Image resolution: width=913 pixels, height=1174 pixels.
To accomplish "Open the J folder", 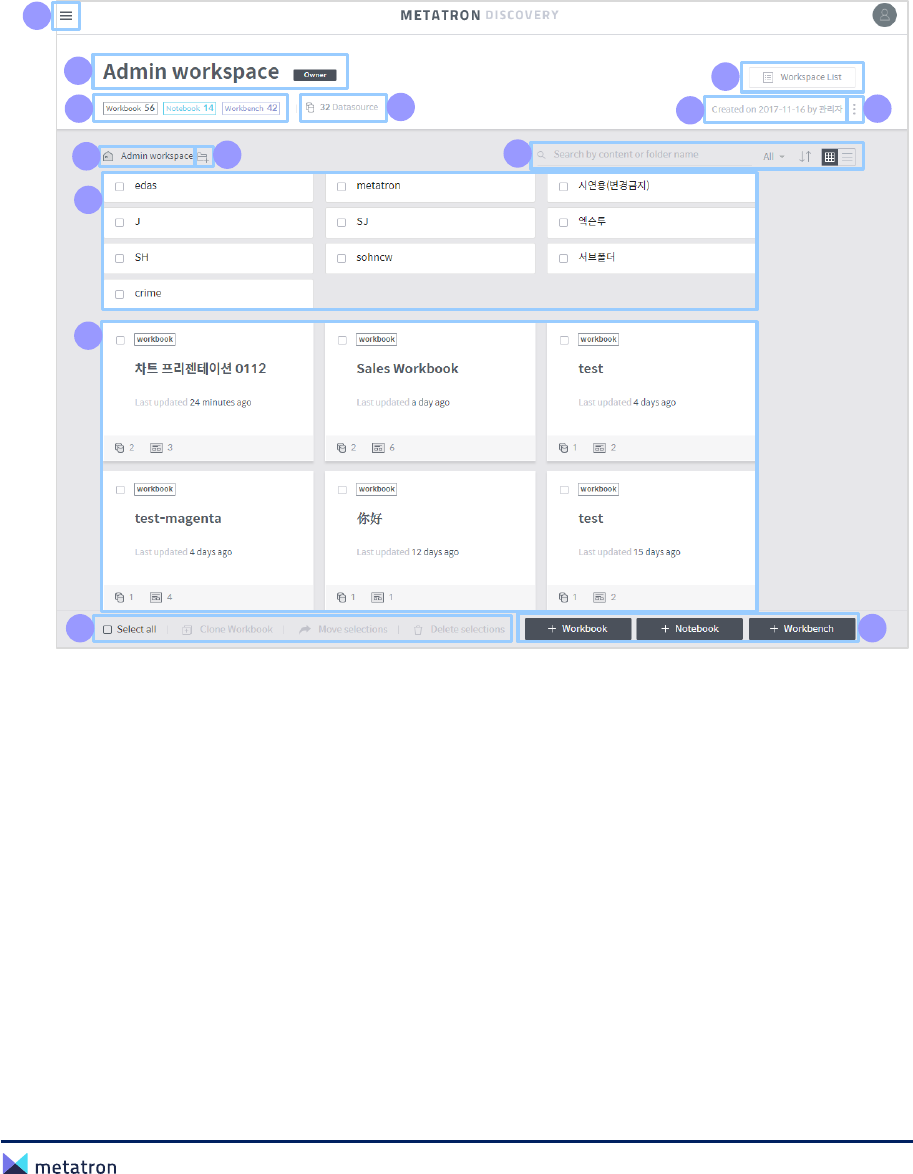I will (208, 222).
